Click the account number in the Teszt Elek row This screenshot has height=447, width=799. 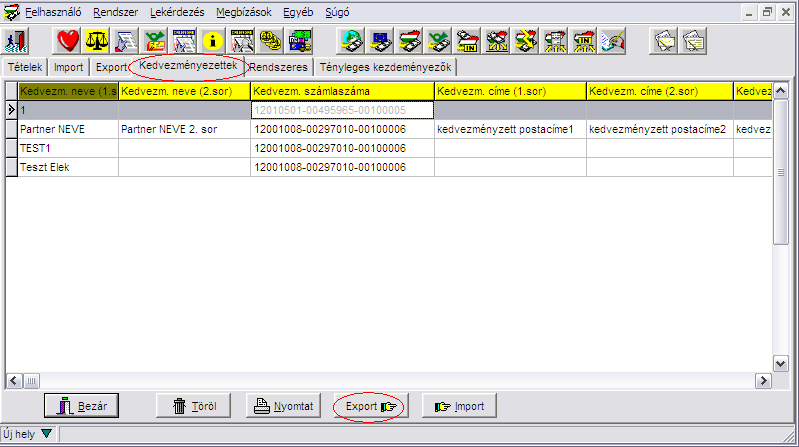click(342, 167)
